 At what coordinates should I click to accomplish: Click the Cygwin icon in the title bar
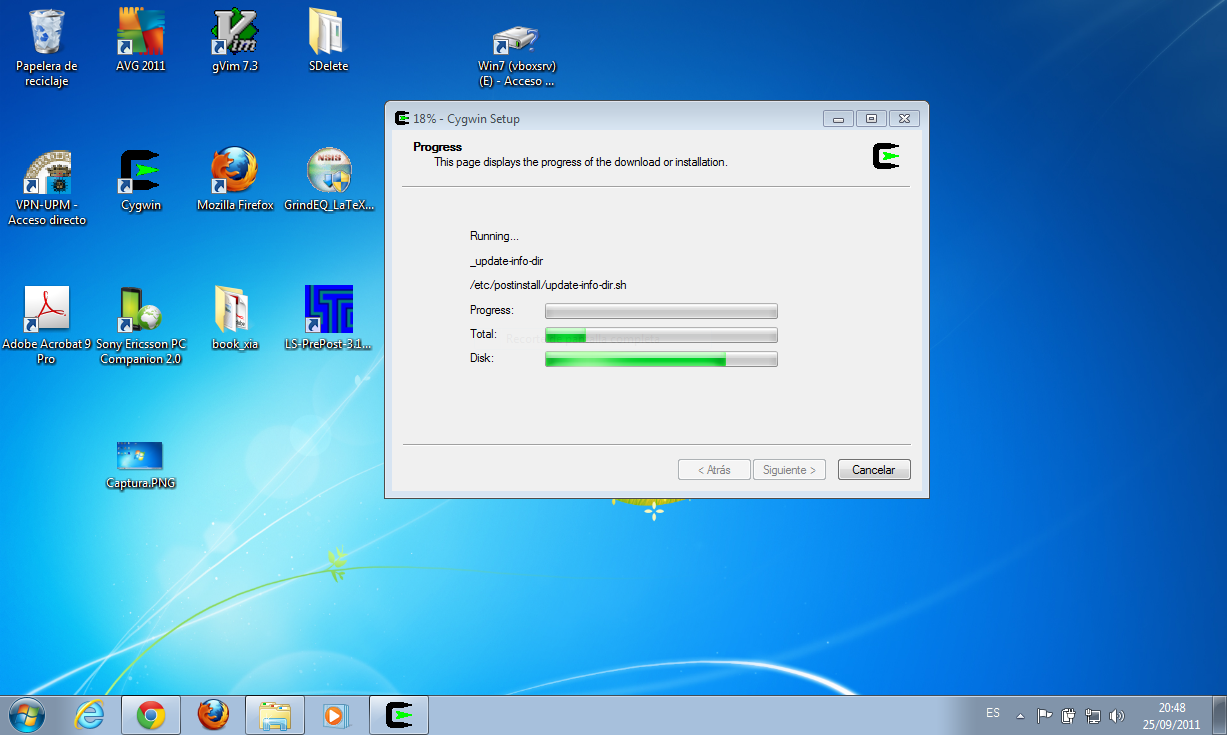pyautogui.click(x=402, y=118)
